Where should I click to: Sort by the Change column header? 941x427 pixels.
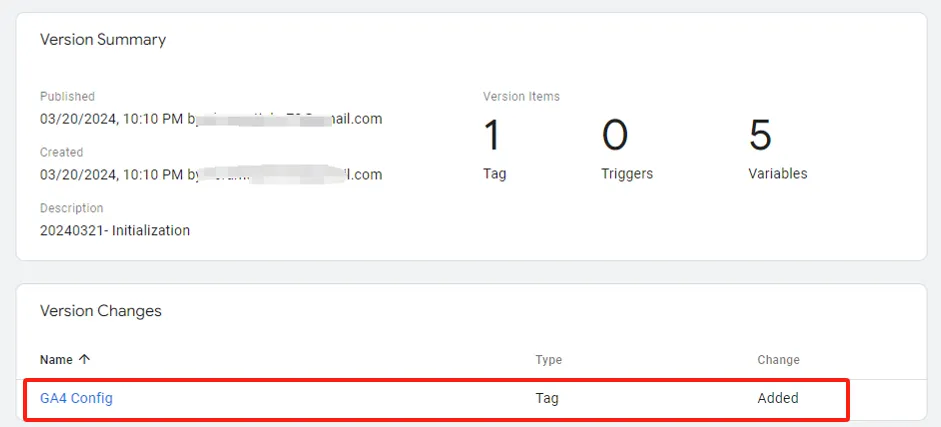(x=778, y=360)
